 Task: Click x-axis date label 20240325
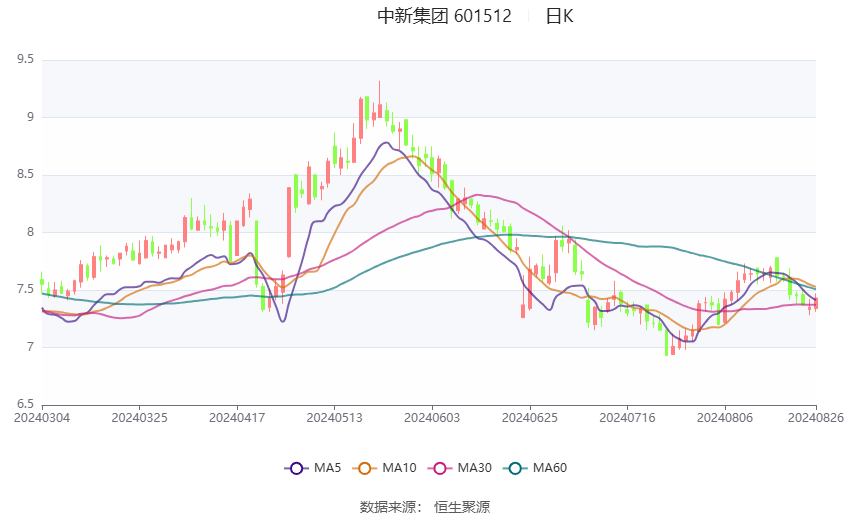tap(139, 418)
